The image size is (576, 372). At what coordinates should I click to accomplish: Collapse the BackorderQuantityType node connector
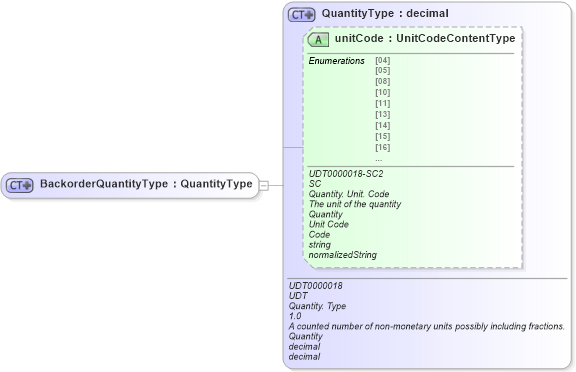(264, 185)
